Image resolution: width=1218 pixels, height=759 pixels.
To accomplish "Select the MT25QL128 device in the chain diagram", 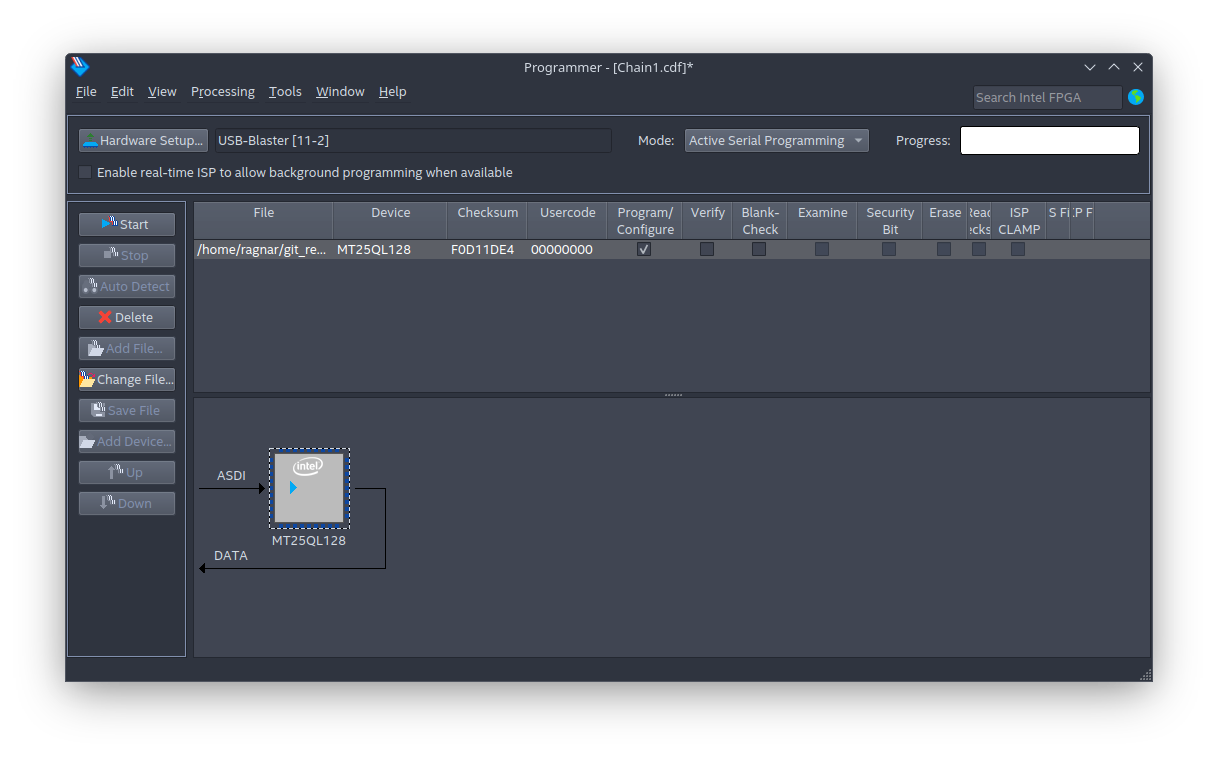I will click(308, 488).
